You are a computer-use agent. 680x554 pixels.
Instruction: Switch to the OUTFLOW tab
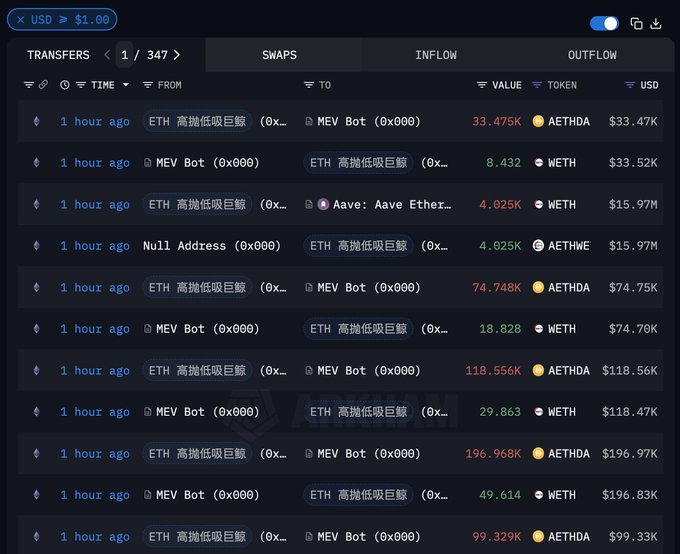point(592,55)
